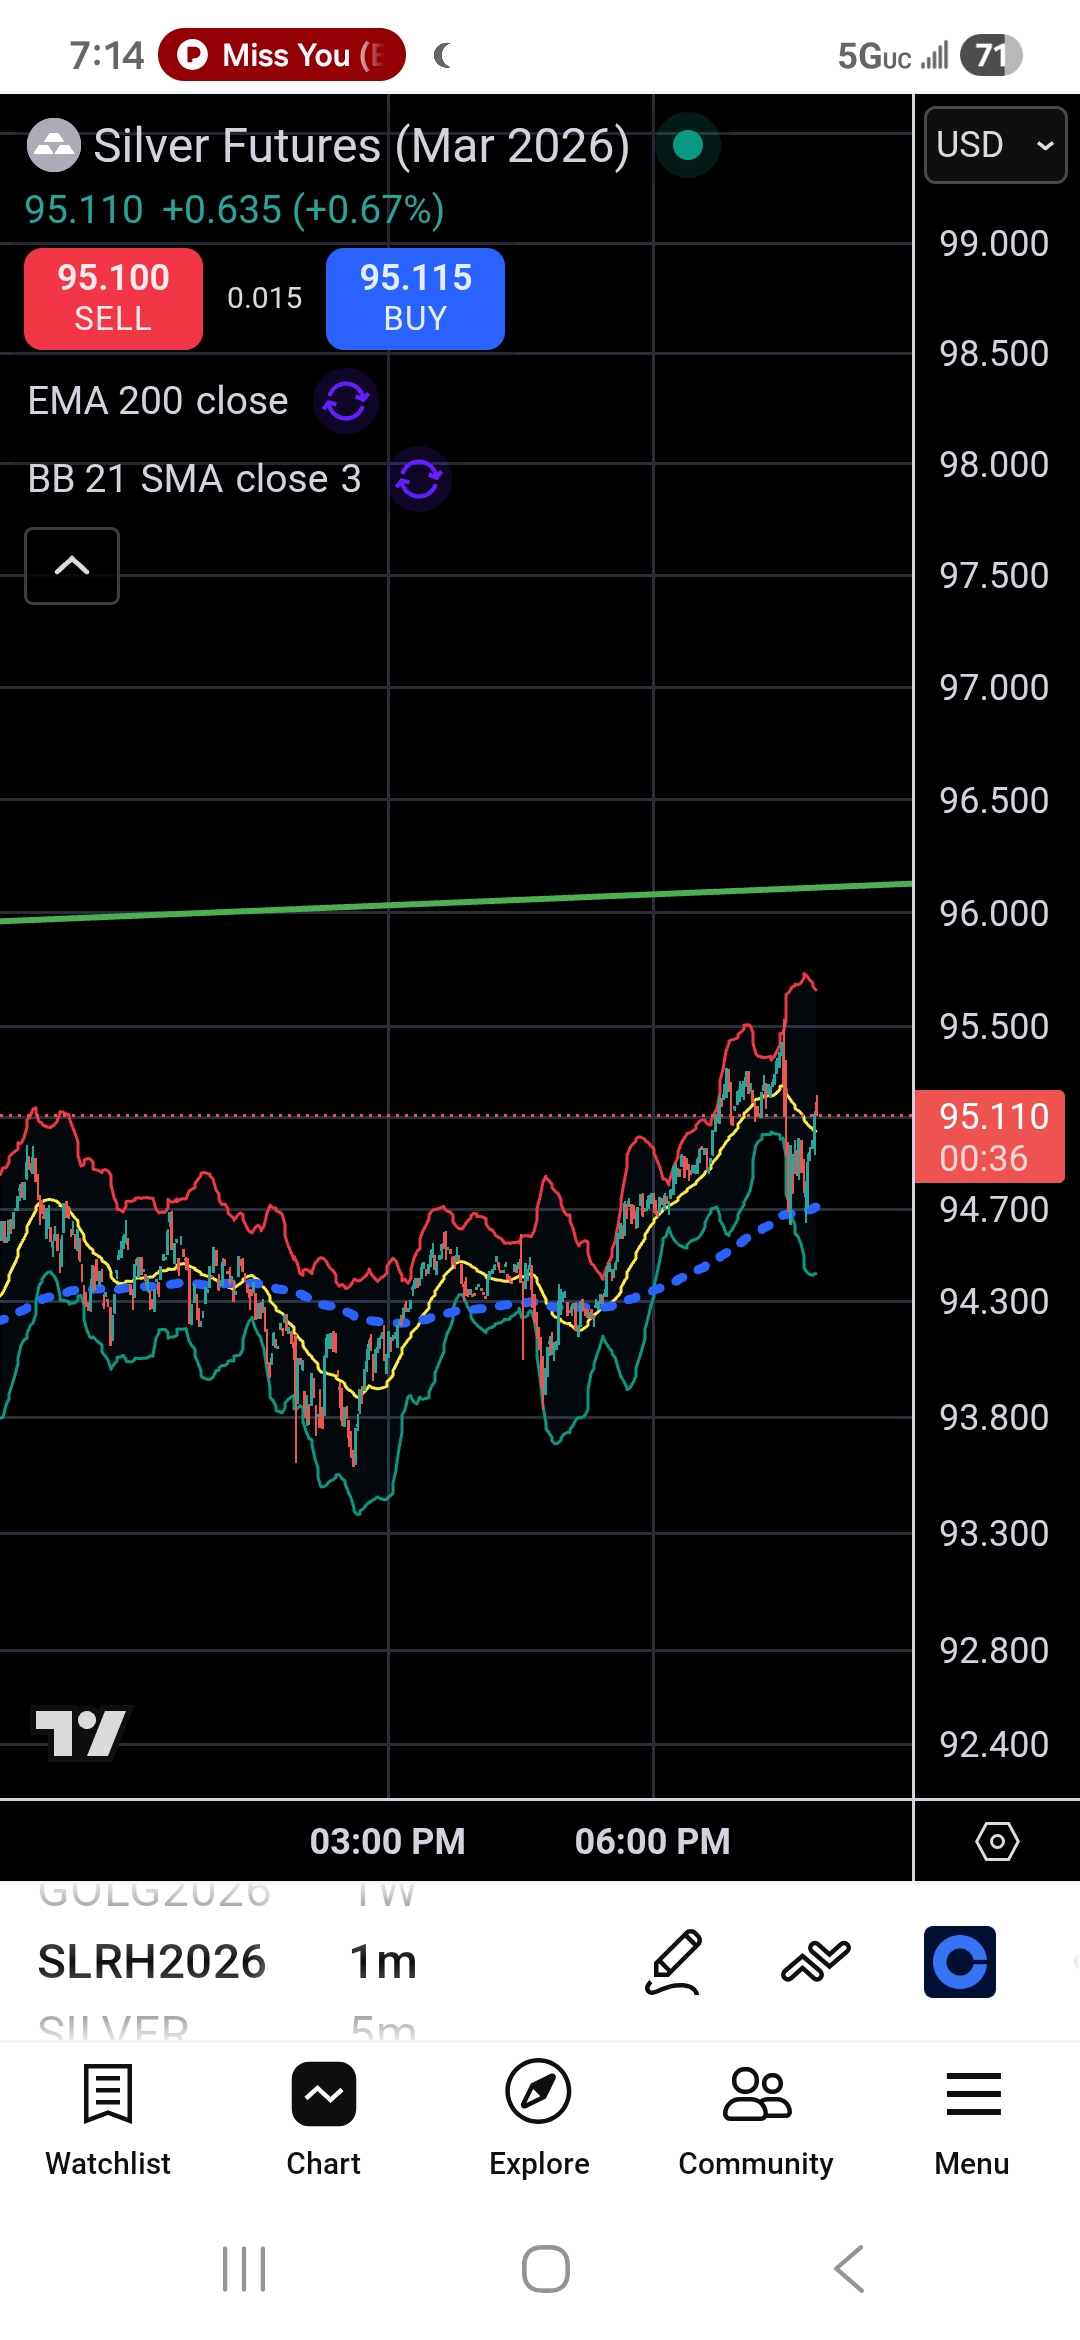
Task: Open the USD currency dropdown
Action: pyautogui.click(x=995, y=145)
